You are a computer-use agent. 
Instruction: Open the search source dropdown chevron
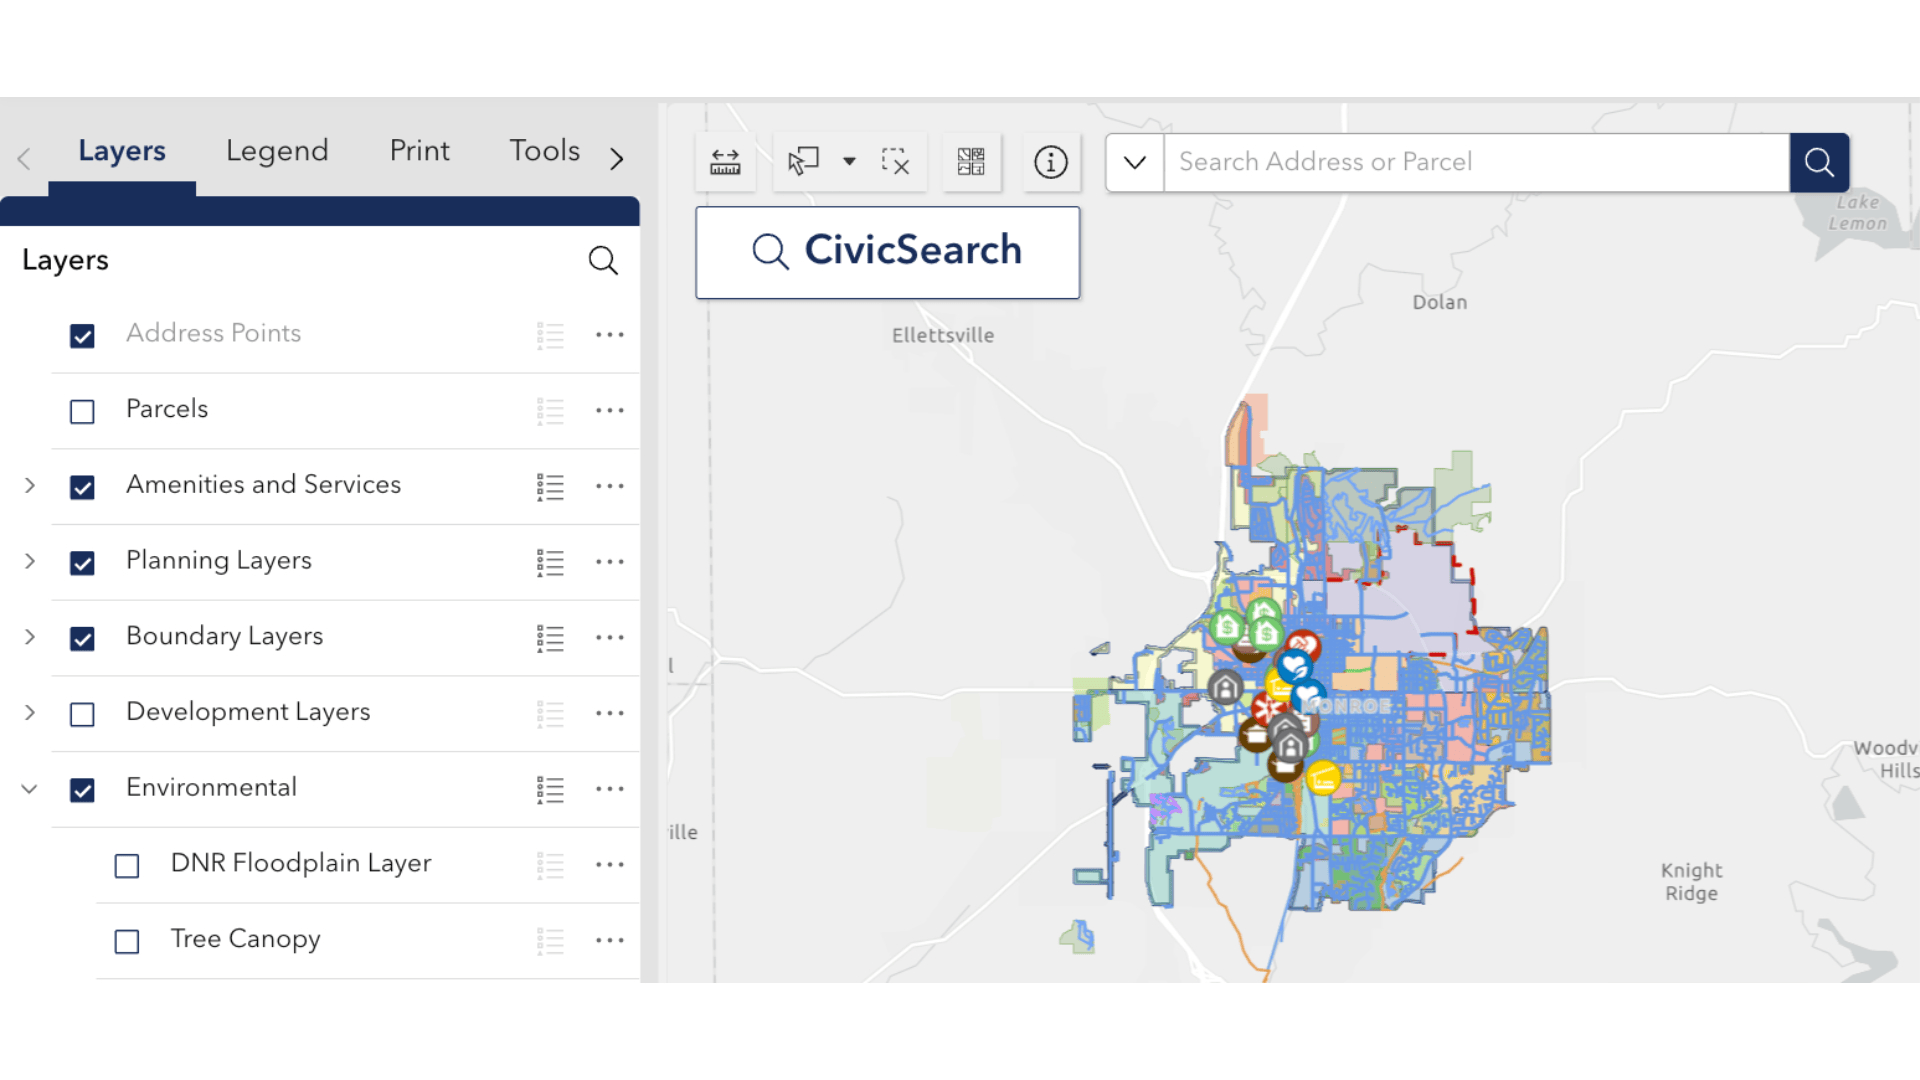point(1134,162)
